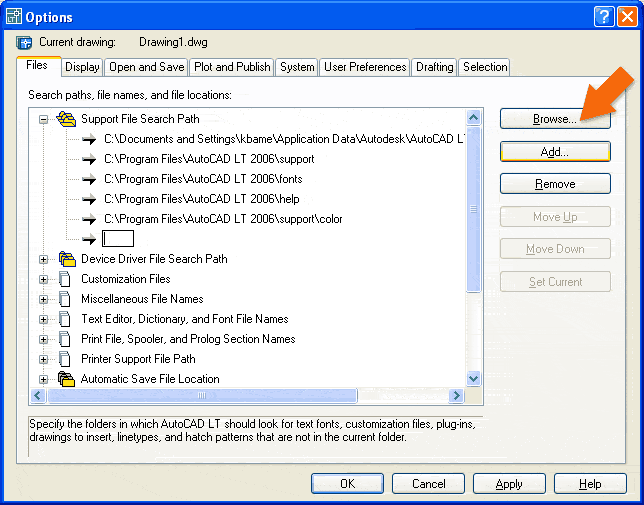Click the Printer Support File Path icon
644x505 pixels.
[x=67, y=359]
